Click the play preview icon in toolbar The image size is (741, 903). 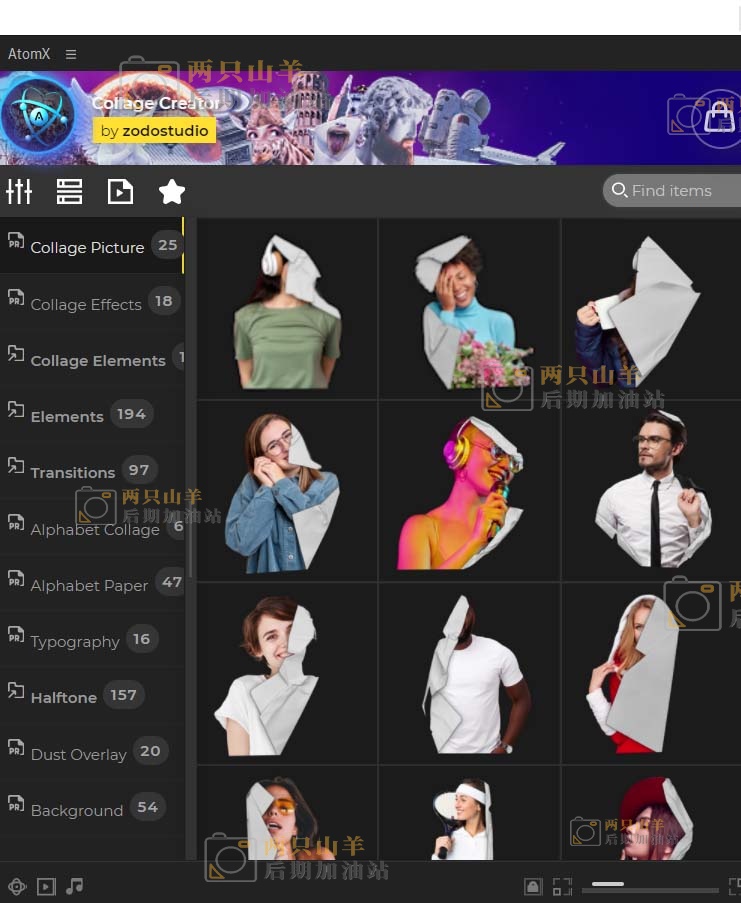120,191
